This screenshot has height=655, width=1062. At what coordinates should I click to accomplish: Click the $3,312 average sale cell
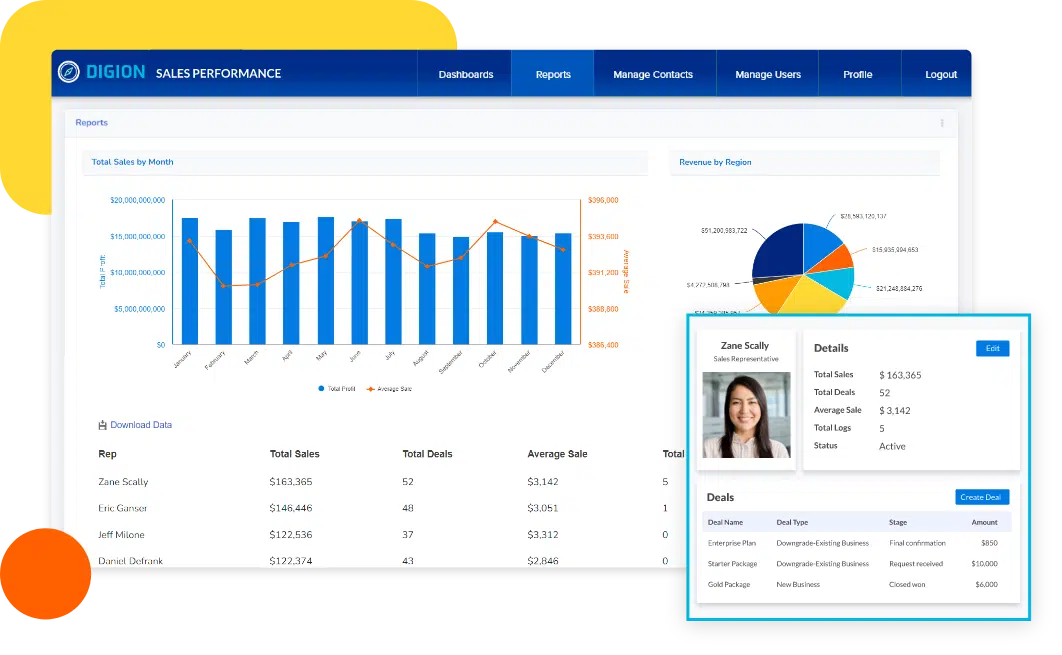point(543,534)
